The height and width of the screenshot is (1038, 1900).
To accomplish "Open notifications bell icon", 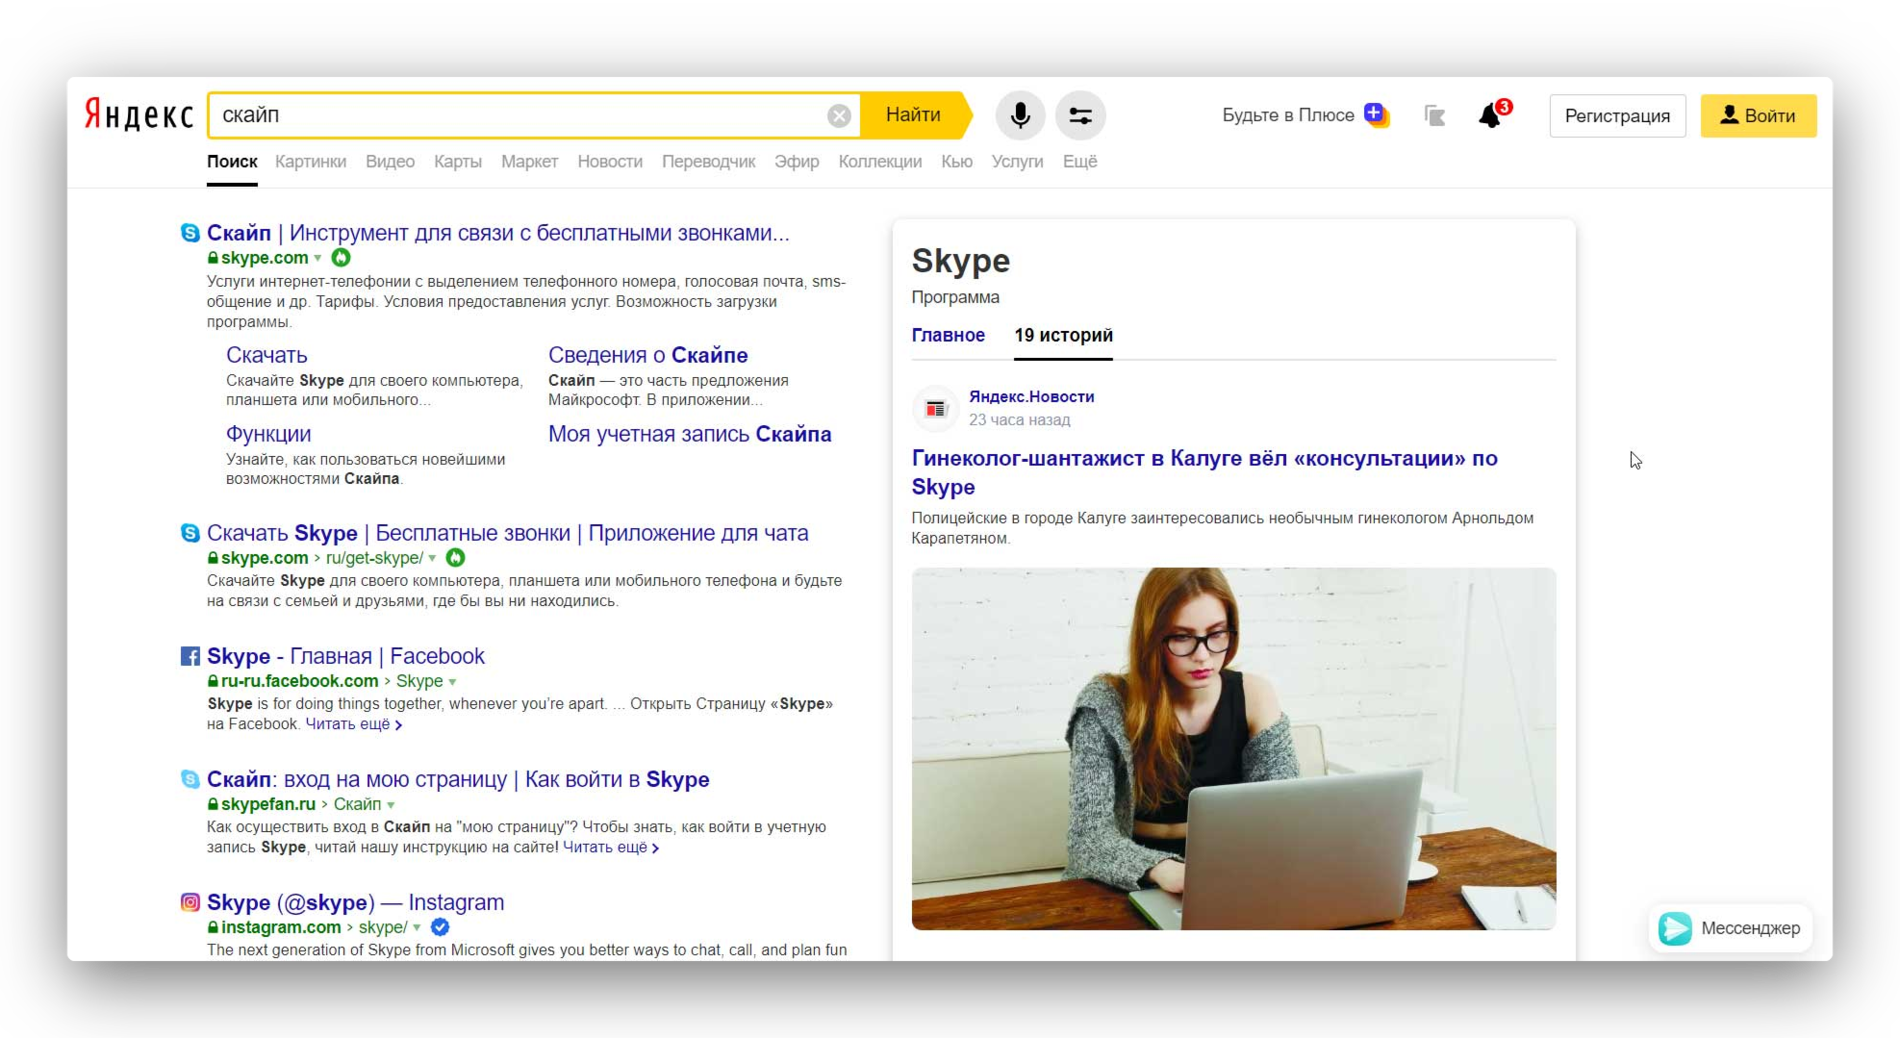I will point(1491,116).
